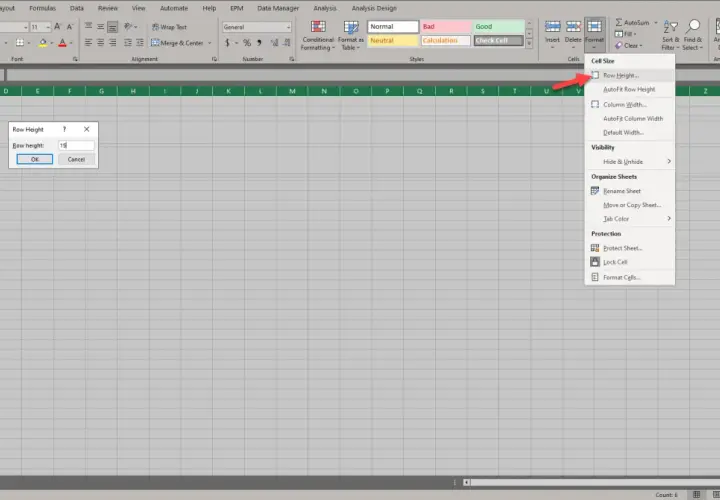Toggle bottom align button
Viewport: 720px width, 500px height.
112,27
